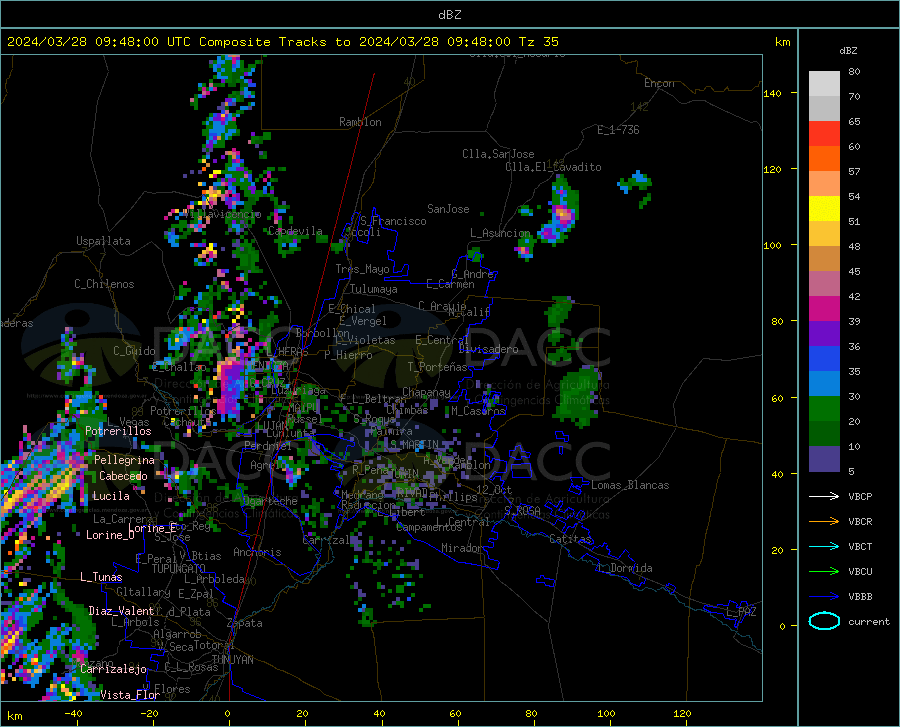The image size is (900, 727).
Task: Click the 'C_Guido' map label
Action: click(x=134, y=351)
